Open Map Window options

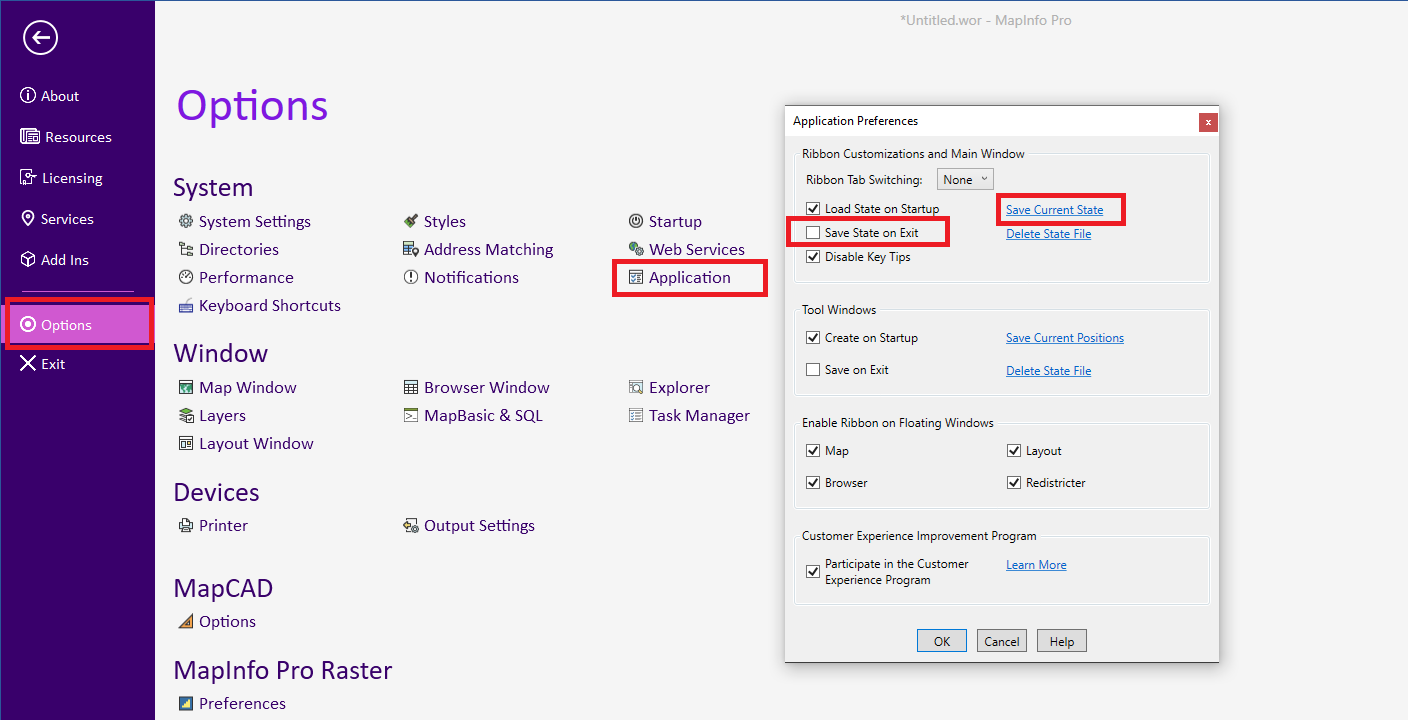pyautogui.click(x=237, y=387)
